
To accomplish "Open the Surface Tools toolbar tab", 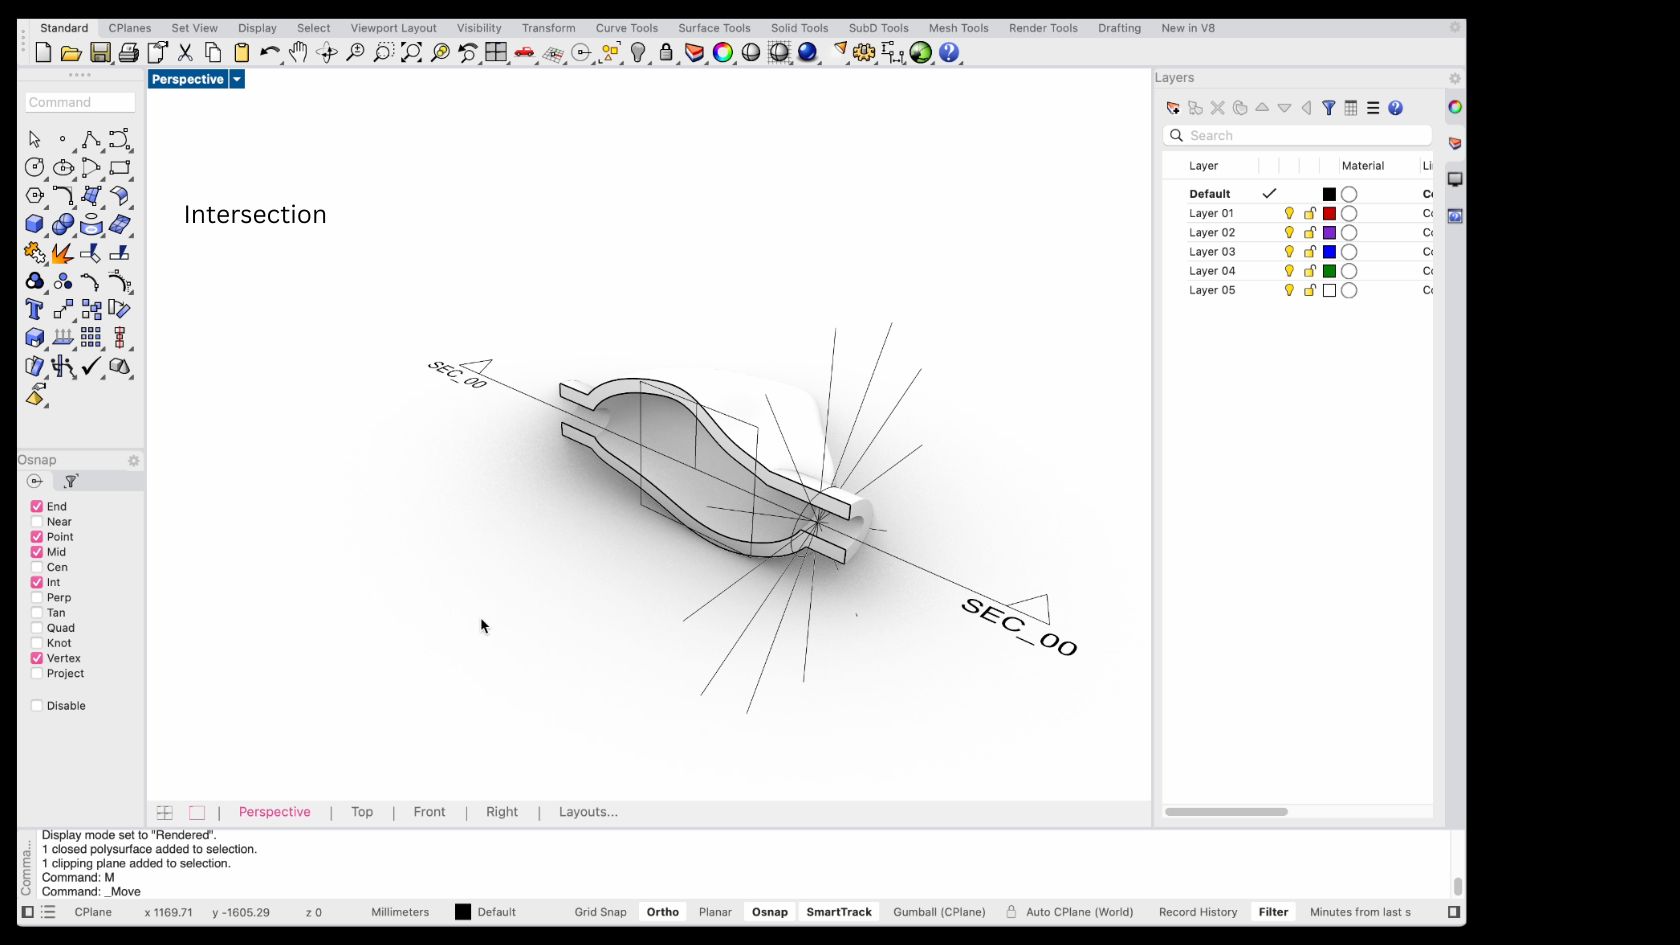I will click(x=714, y=28).
